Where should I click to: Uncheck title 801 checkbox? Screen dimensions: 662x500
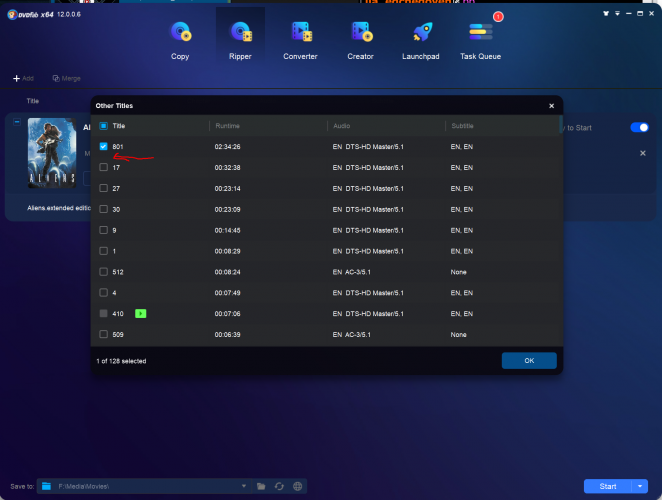[104, 146]
